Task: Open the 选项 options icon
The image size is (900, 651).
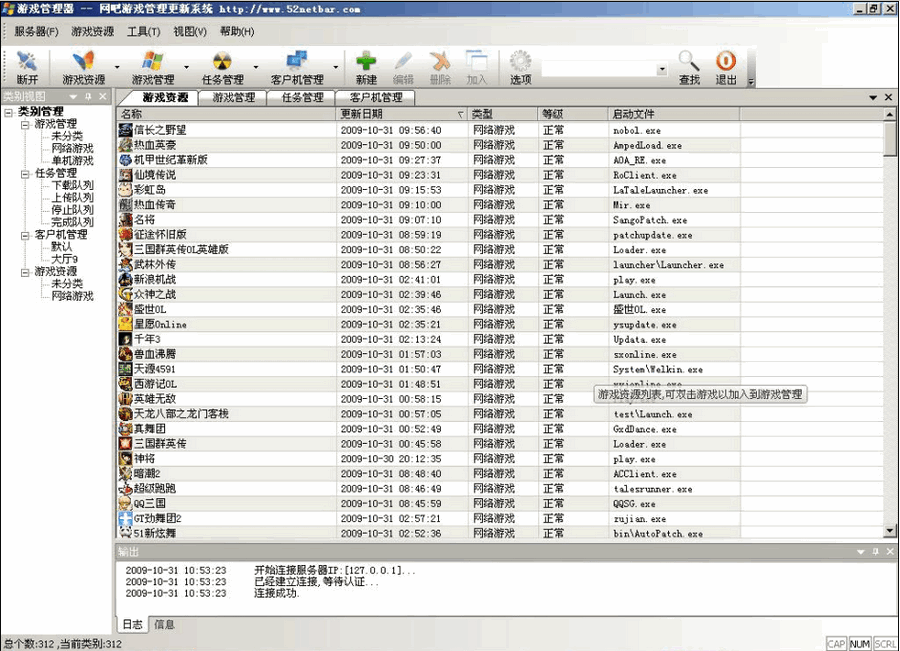Action: 521,66
